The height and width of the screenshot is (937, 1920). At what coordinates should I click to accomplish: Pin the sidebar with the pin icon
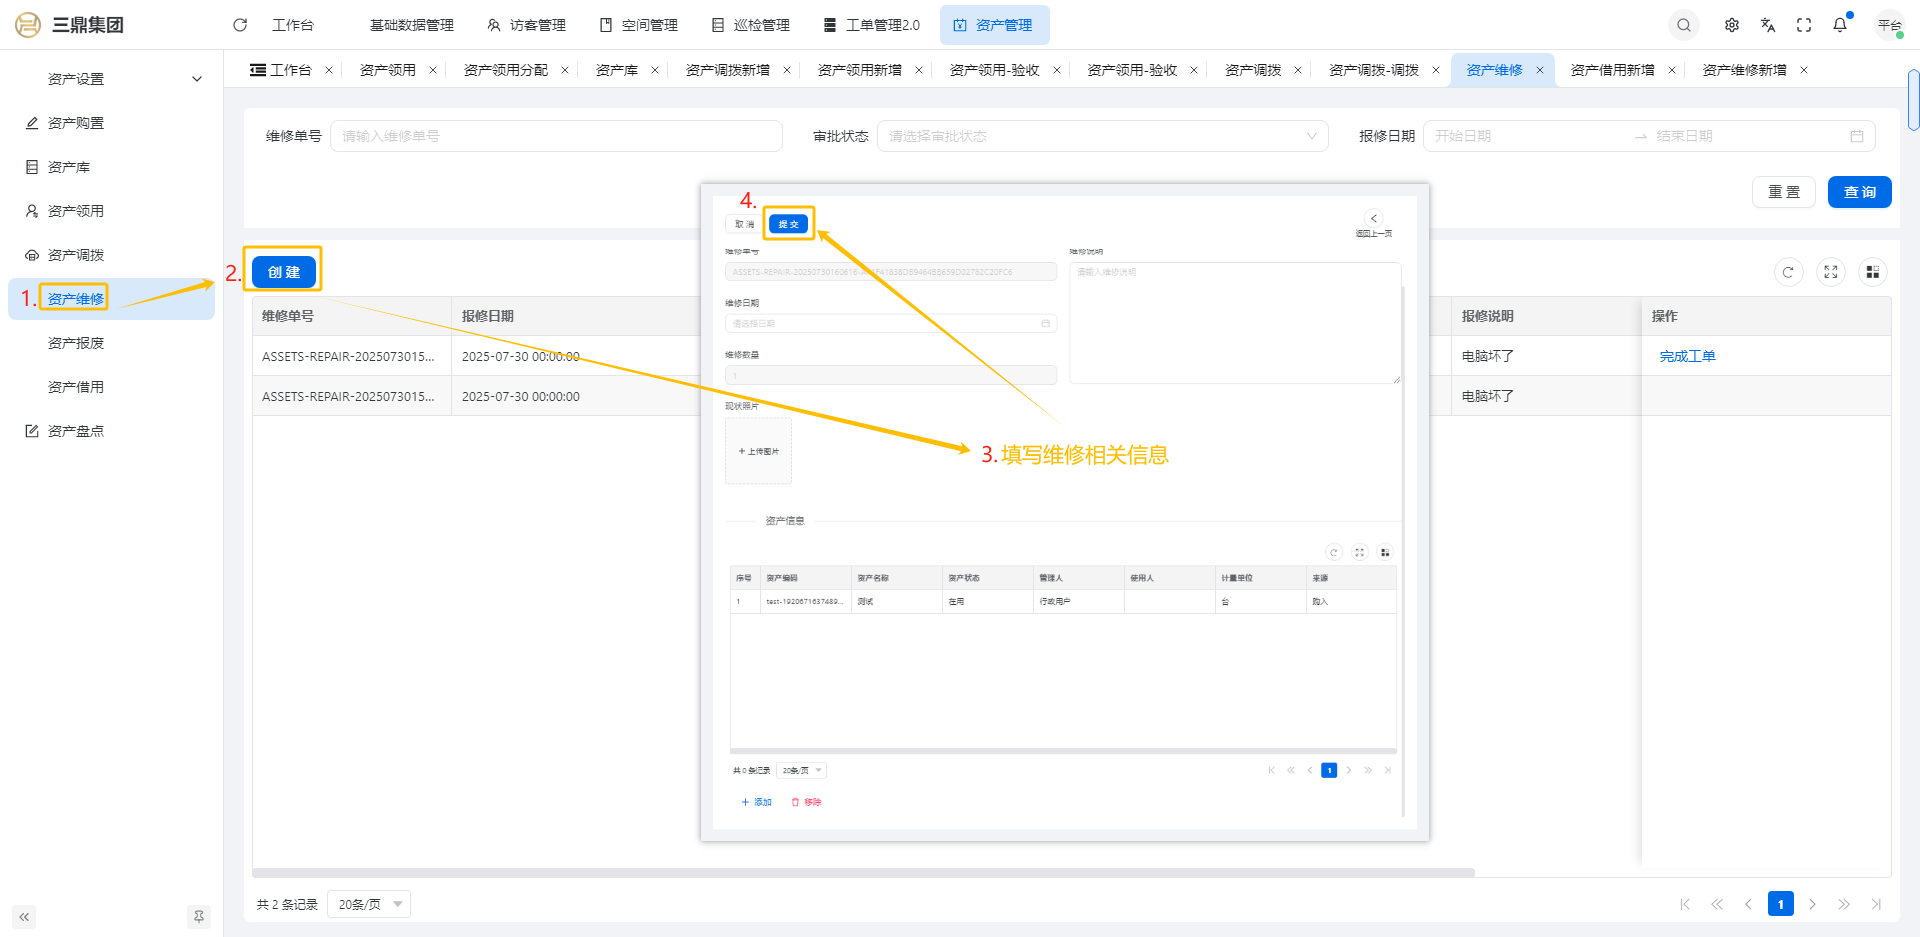tap(198, 917)
